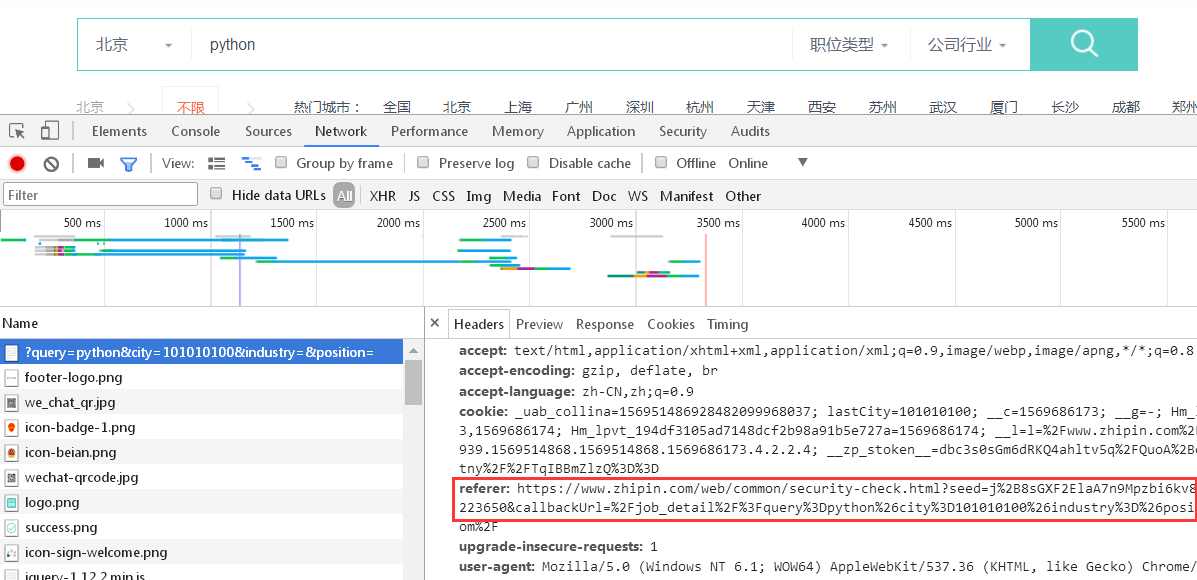Click the network Filter text box
The width and height of the screenshot is (1197, 580).
click(x=100, y=195)
